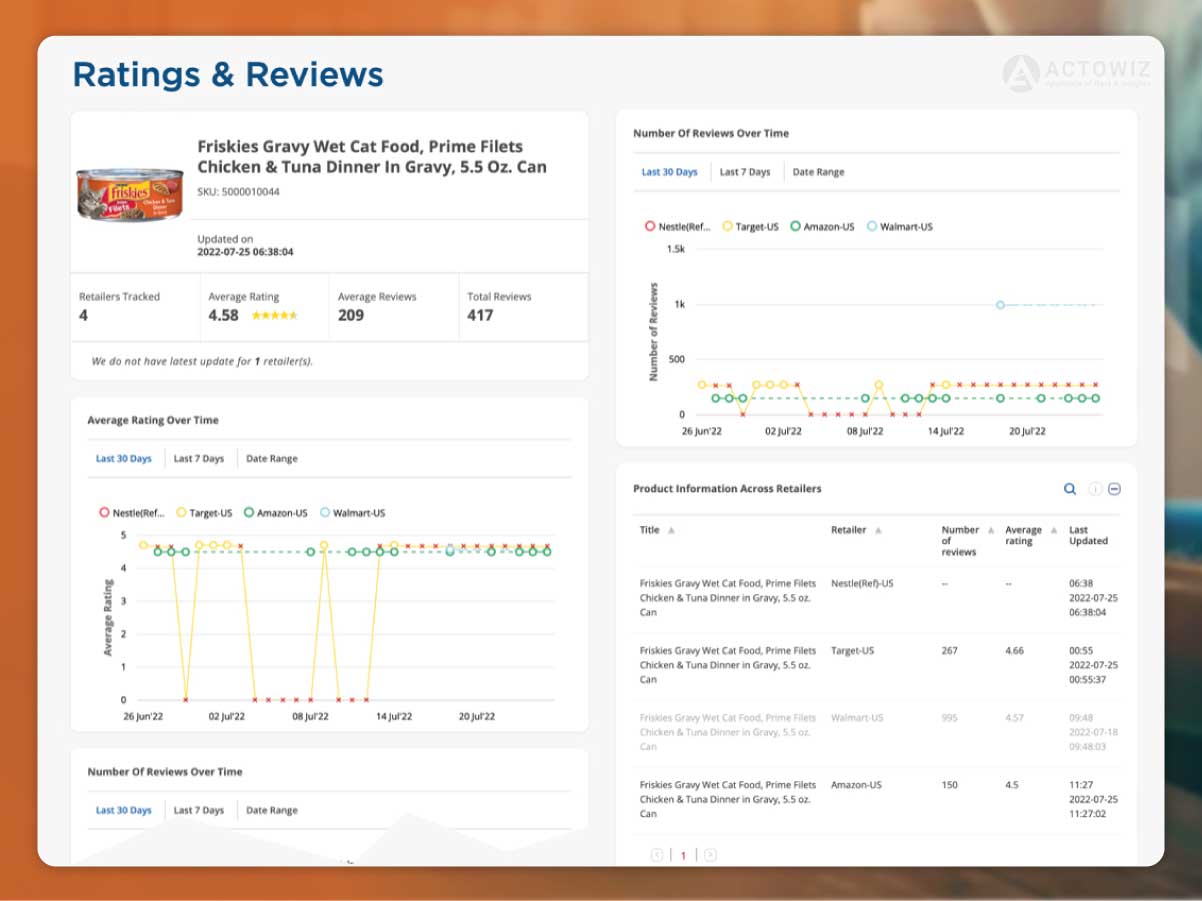Viewport: 1202px width, 901px height.
Task: Click the missing retailer update notice
Action: [x=202, y=361]
